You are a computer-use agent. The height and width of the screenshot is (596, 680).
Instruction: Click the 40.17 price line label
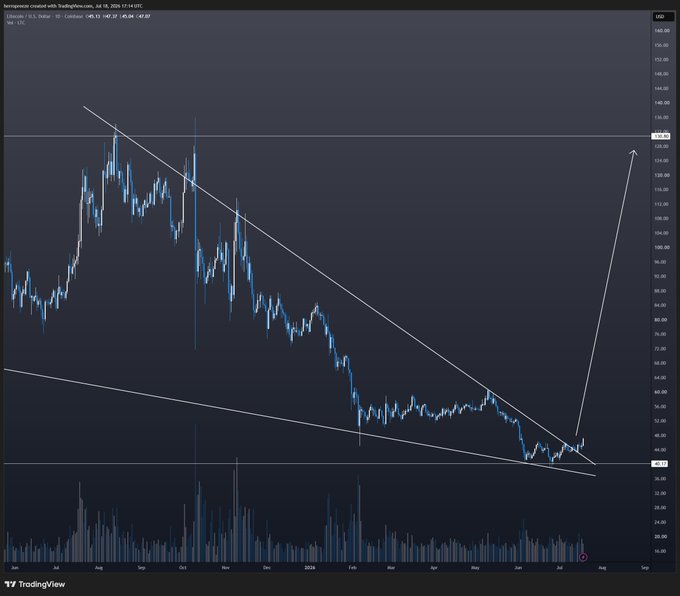coord(660,464)
